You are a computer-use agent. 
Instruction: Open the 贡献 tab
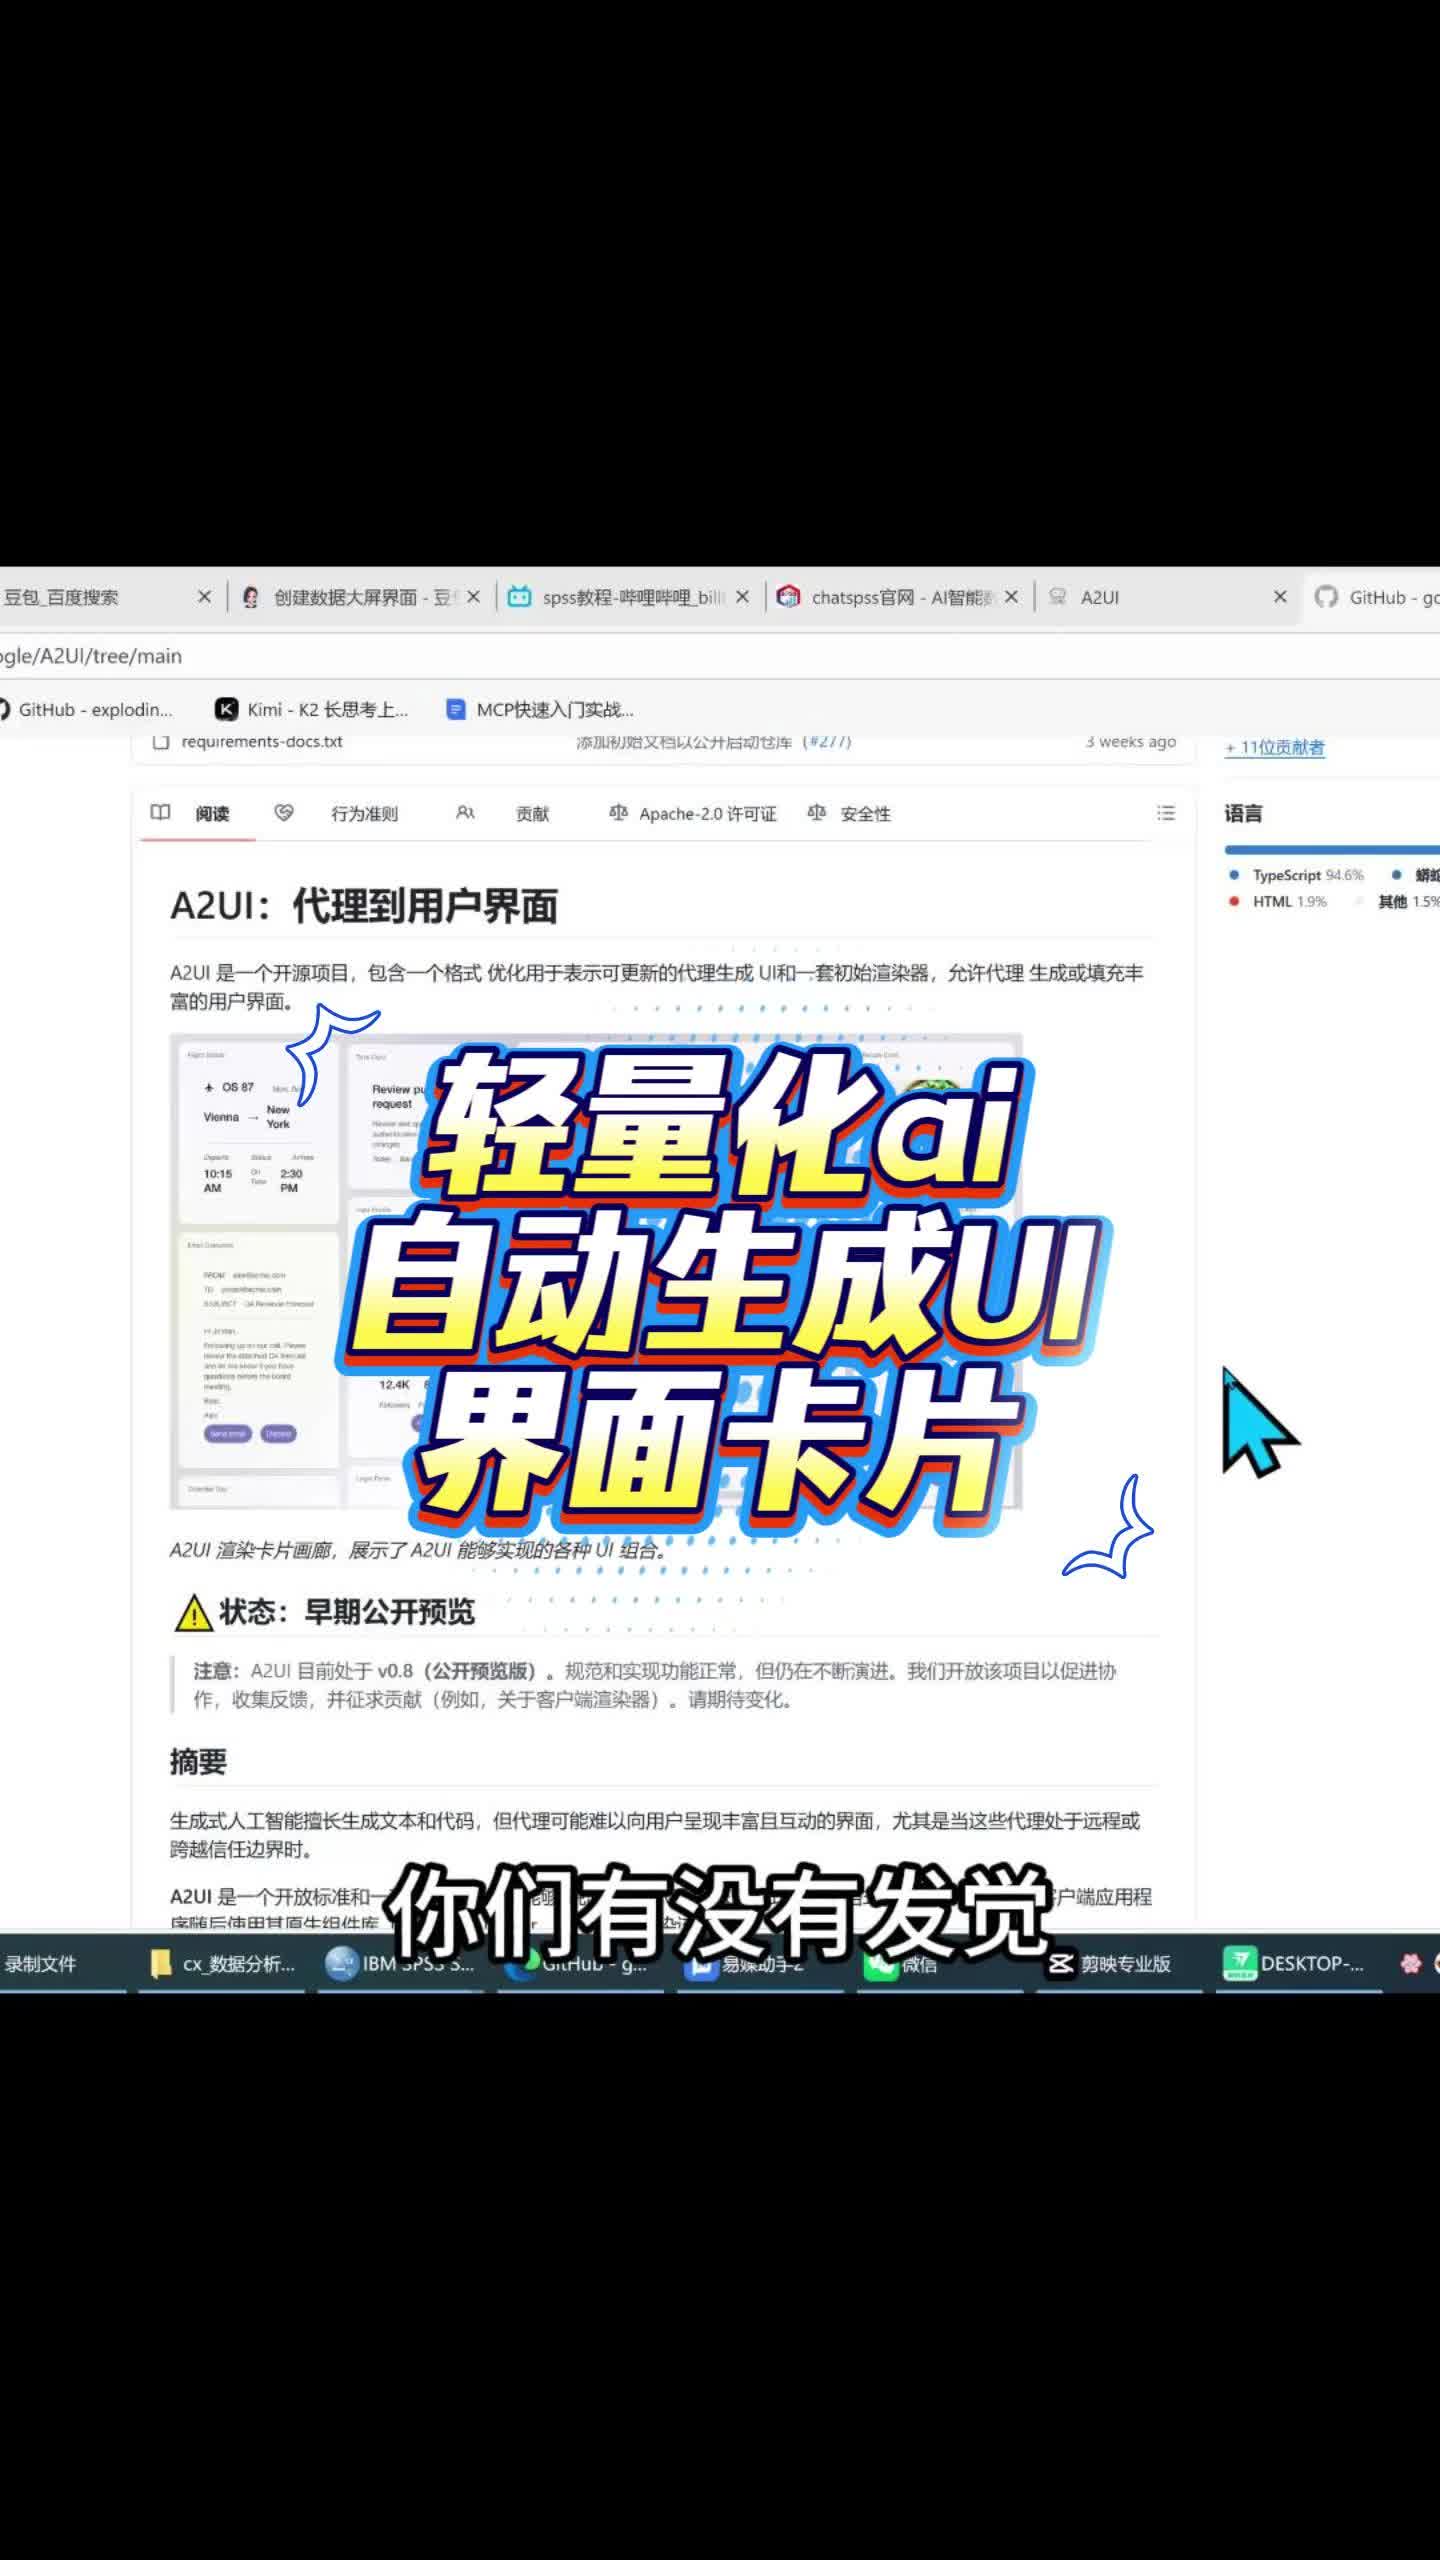(503, 814)
